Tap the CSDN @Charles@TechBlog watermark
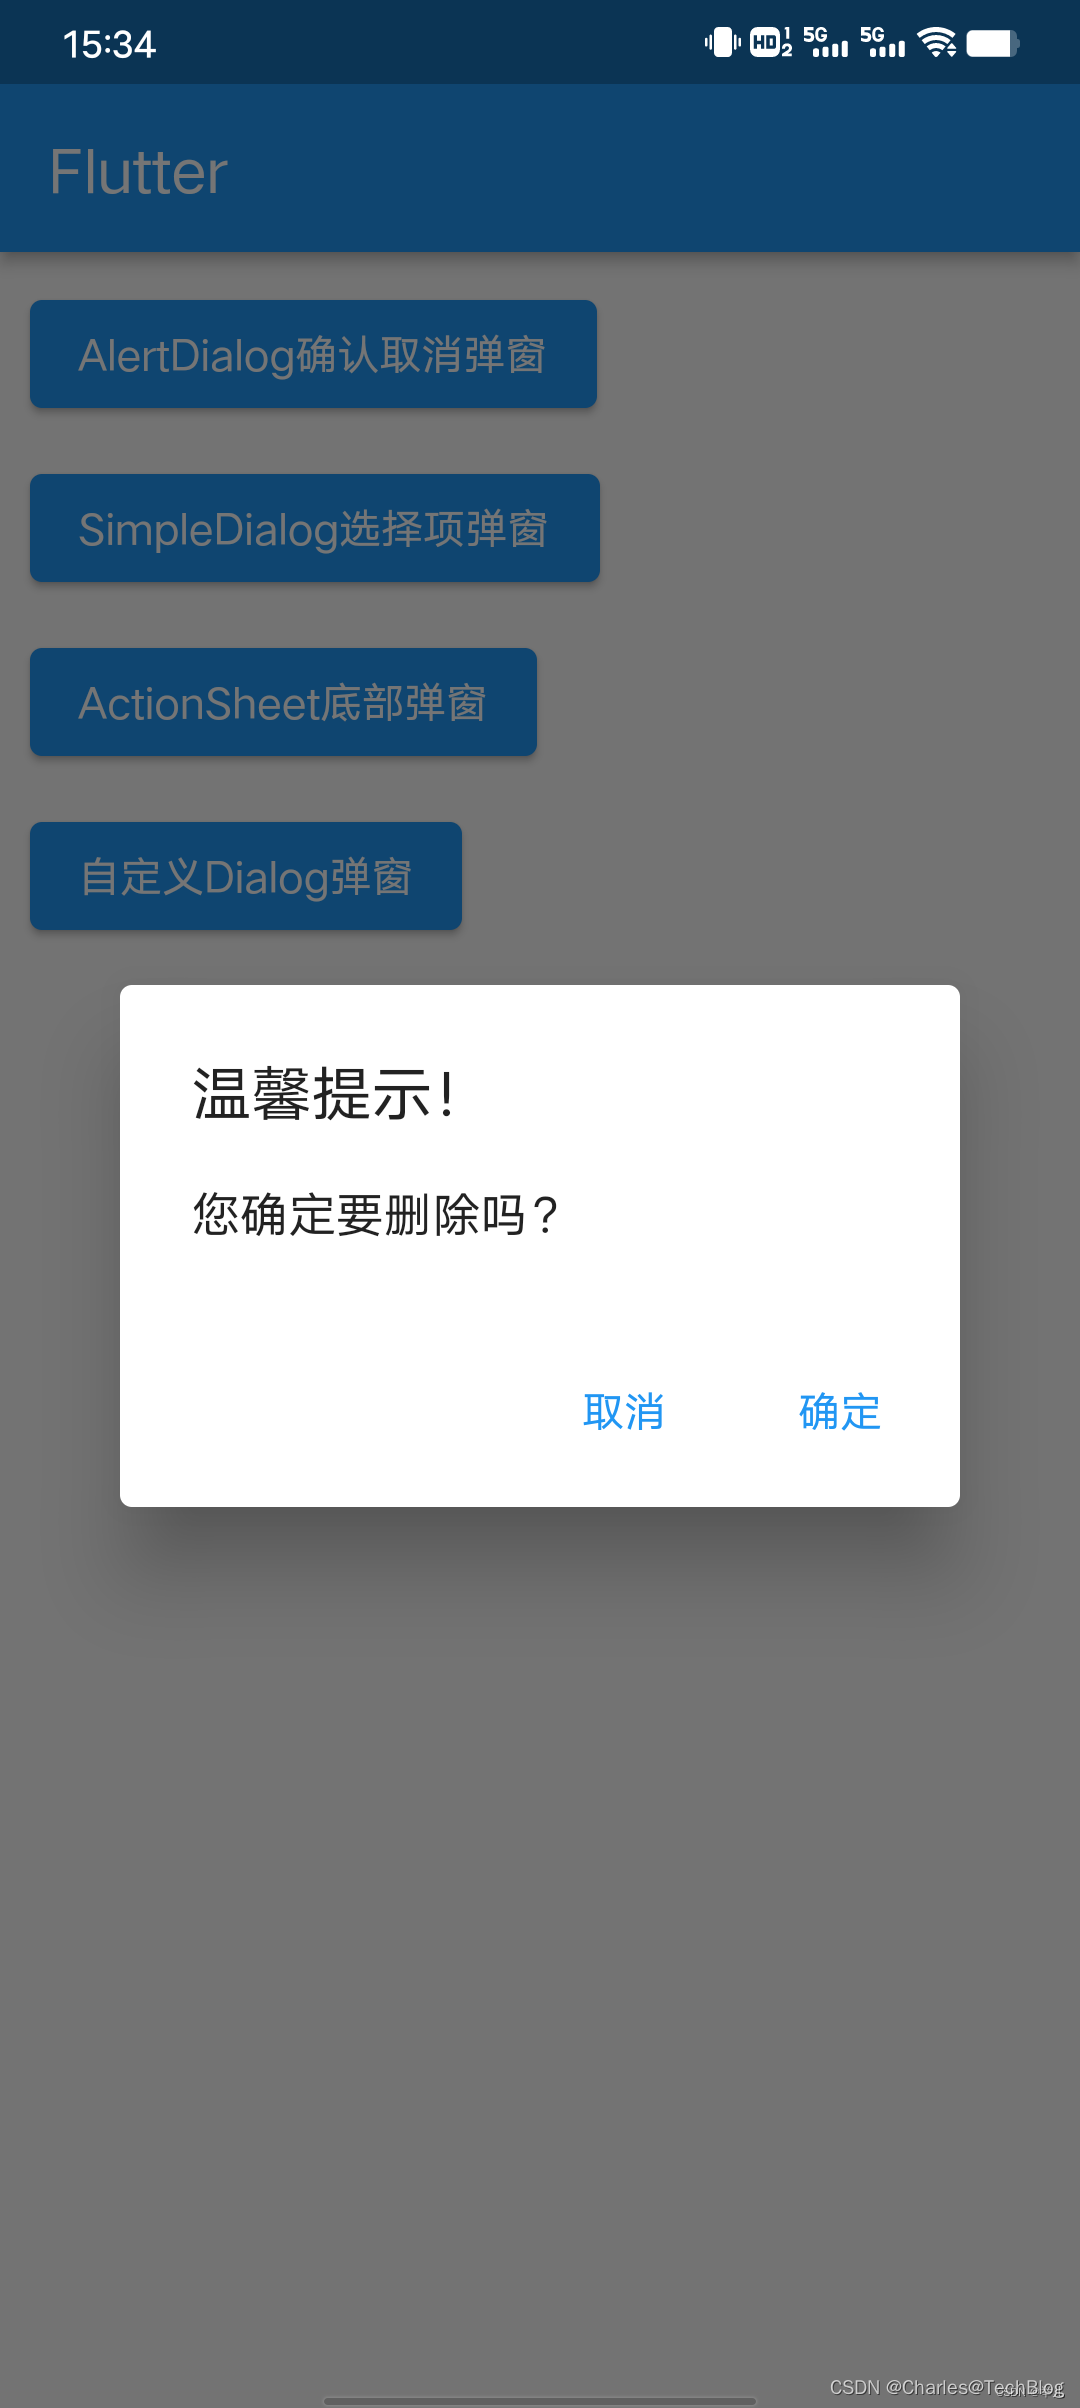This screenshot has height=2408, width=1080. tap(946, 2387)
